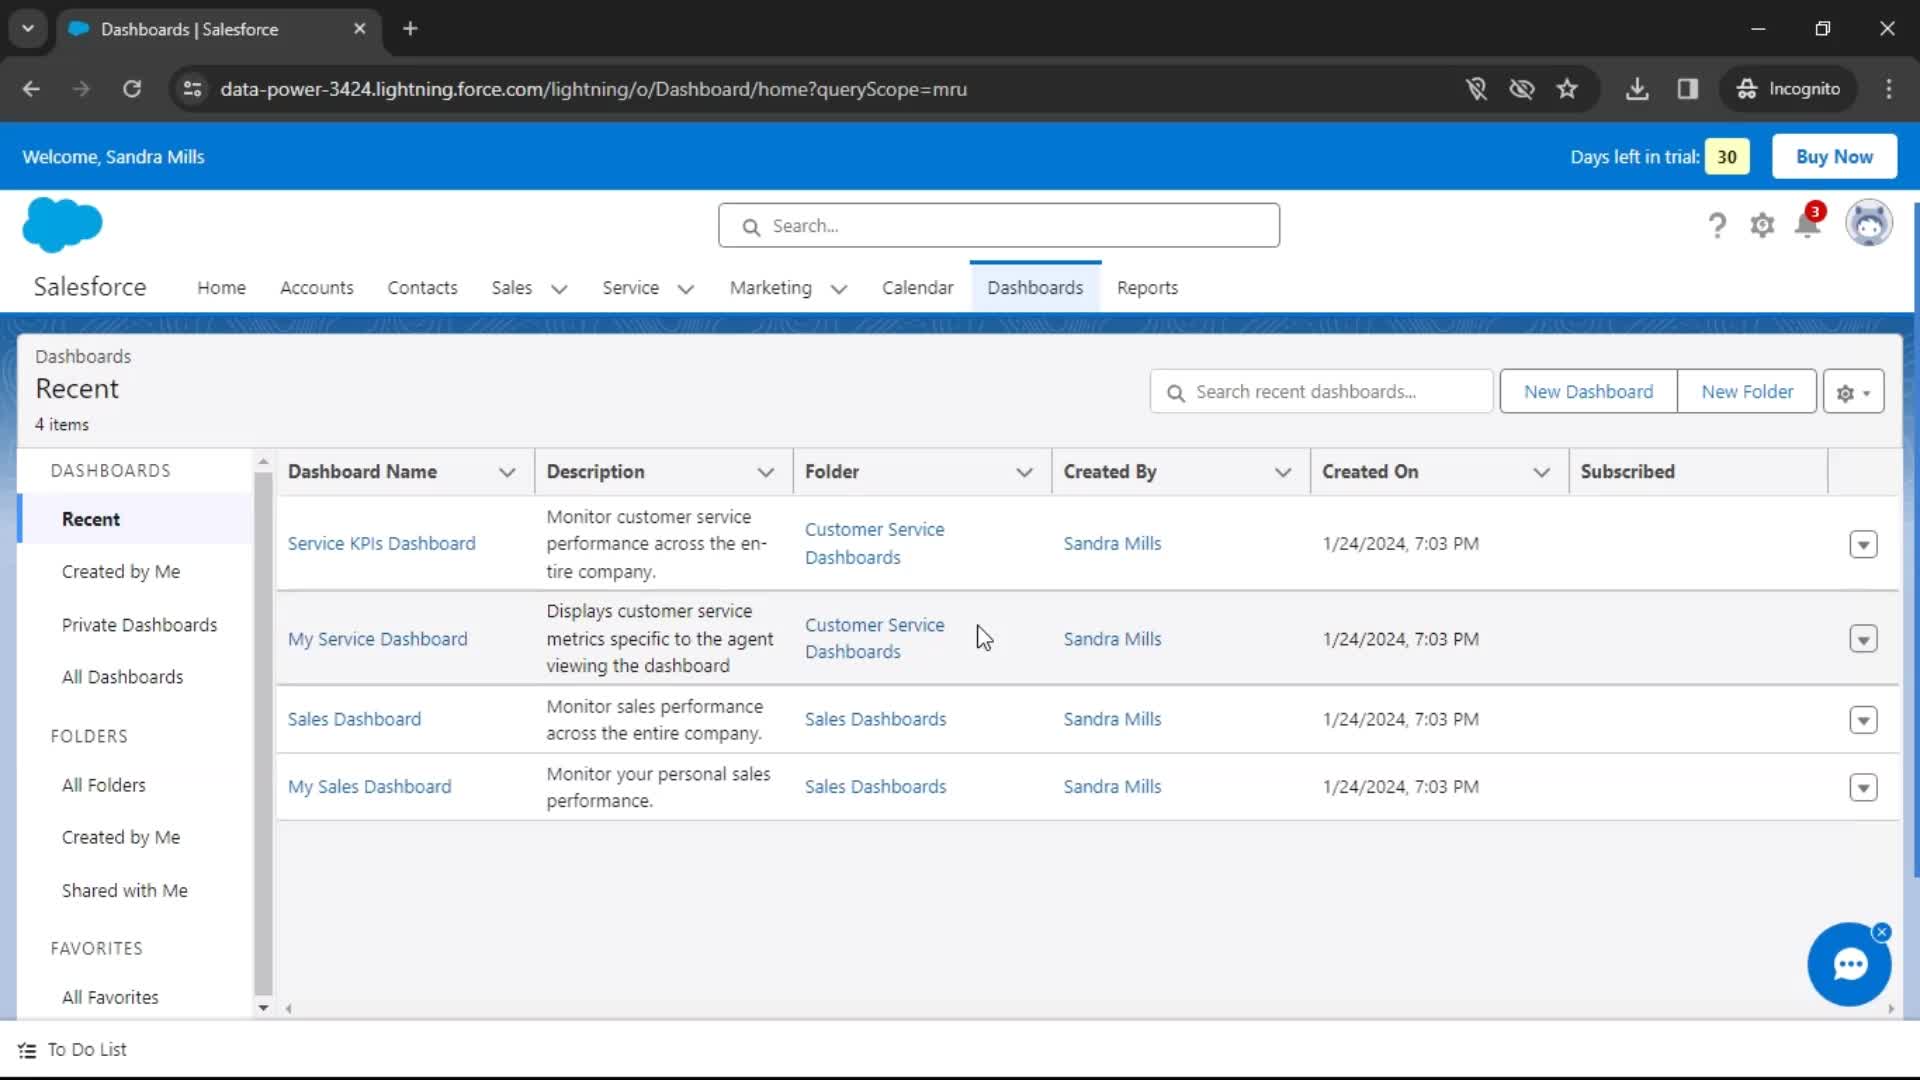Open list view controls gear dropdown

pyautogui.click(x=1853, y=392)
